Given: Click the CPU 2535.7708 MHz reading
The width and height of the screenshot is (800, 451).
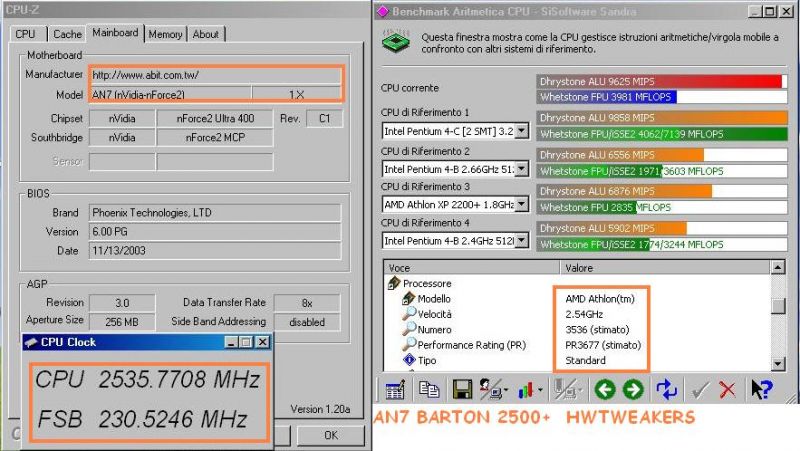Looking at the screenshot, I should pos(148,380).
